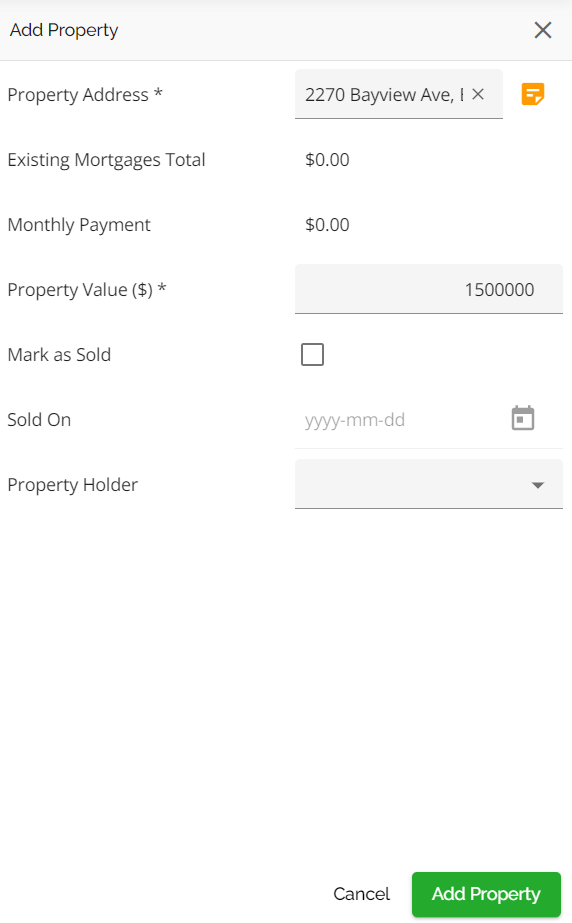Select the Monthly Payment $0.00 value
This screenshot has height=923, width=572.
[327, 224]
